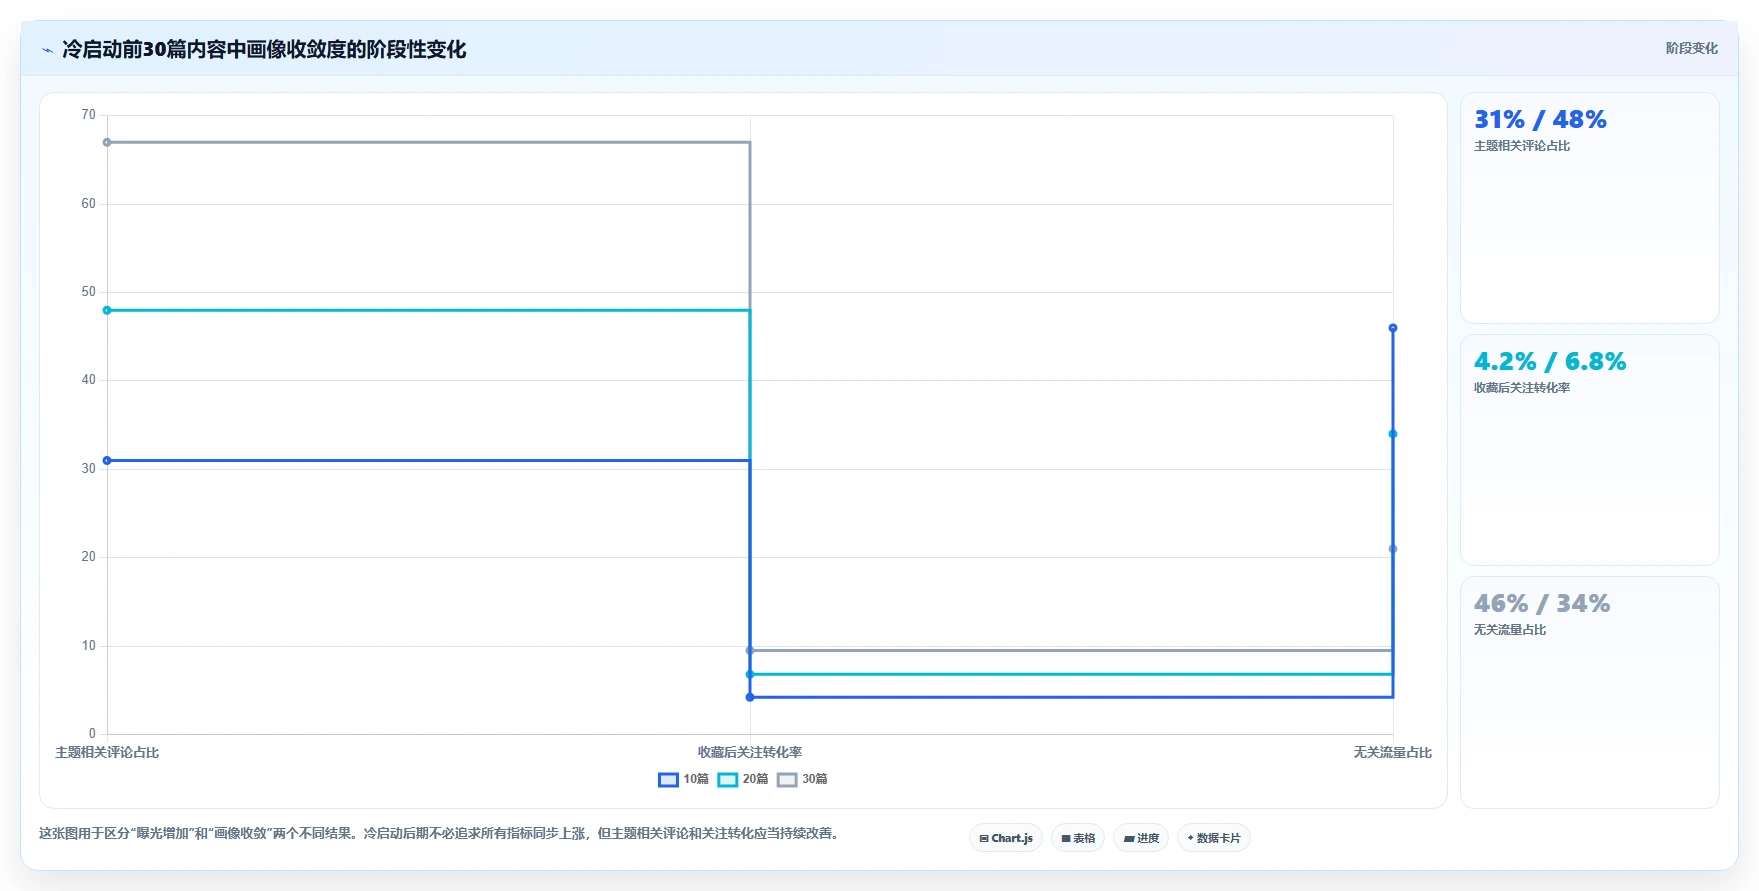Click the 表格 pill tag
This screenshot has width=1759, height=891.
pos(1078,838)
